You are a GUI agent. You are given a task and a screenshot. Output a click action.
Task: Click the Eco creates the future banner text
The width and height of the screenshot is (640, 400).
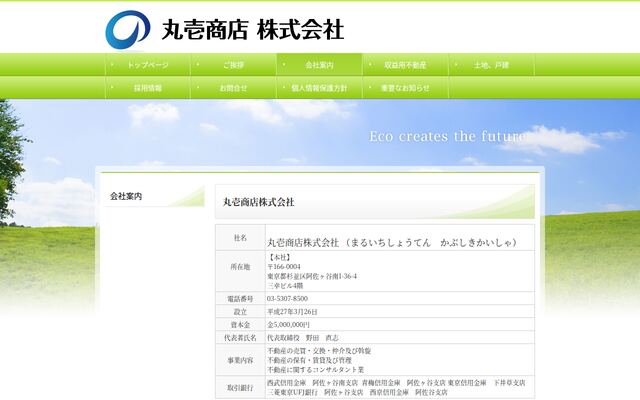447,136
